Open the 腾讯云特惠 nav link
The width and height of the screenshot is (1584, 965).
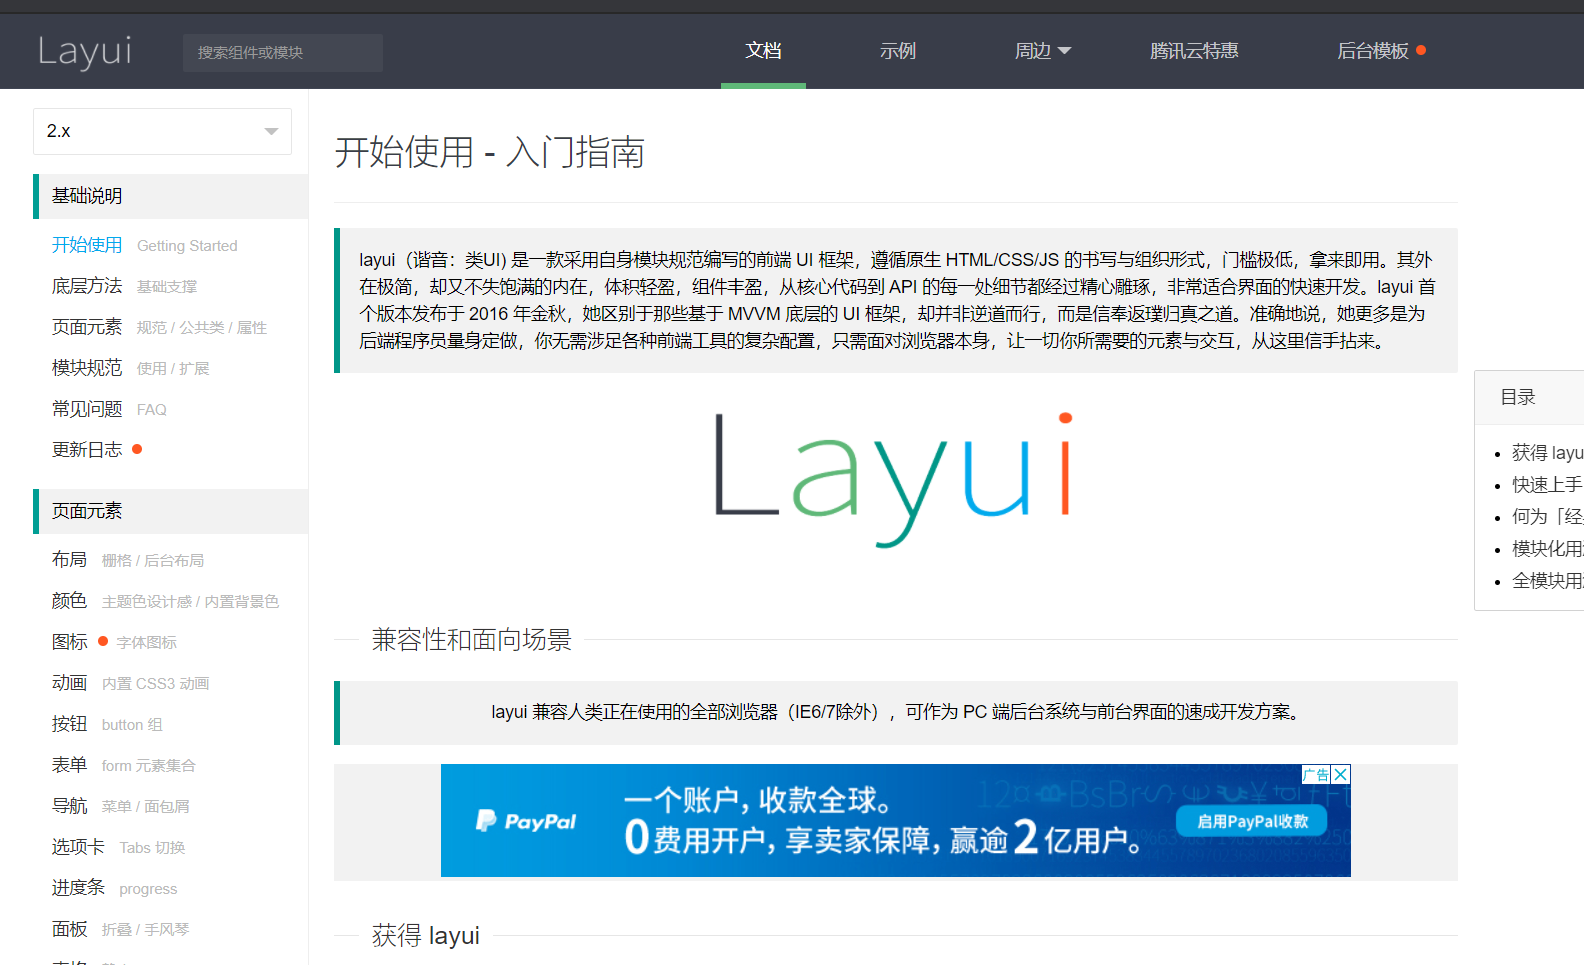click(1194, 51)
